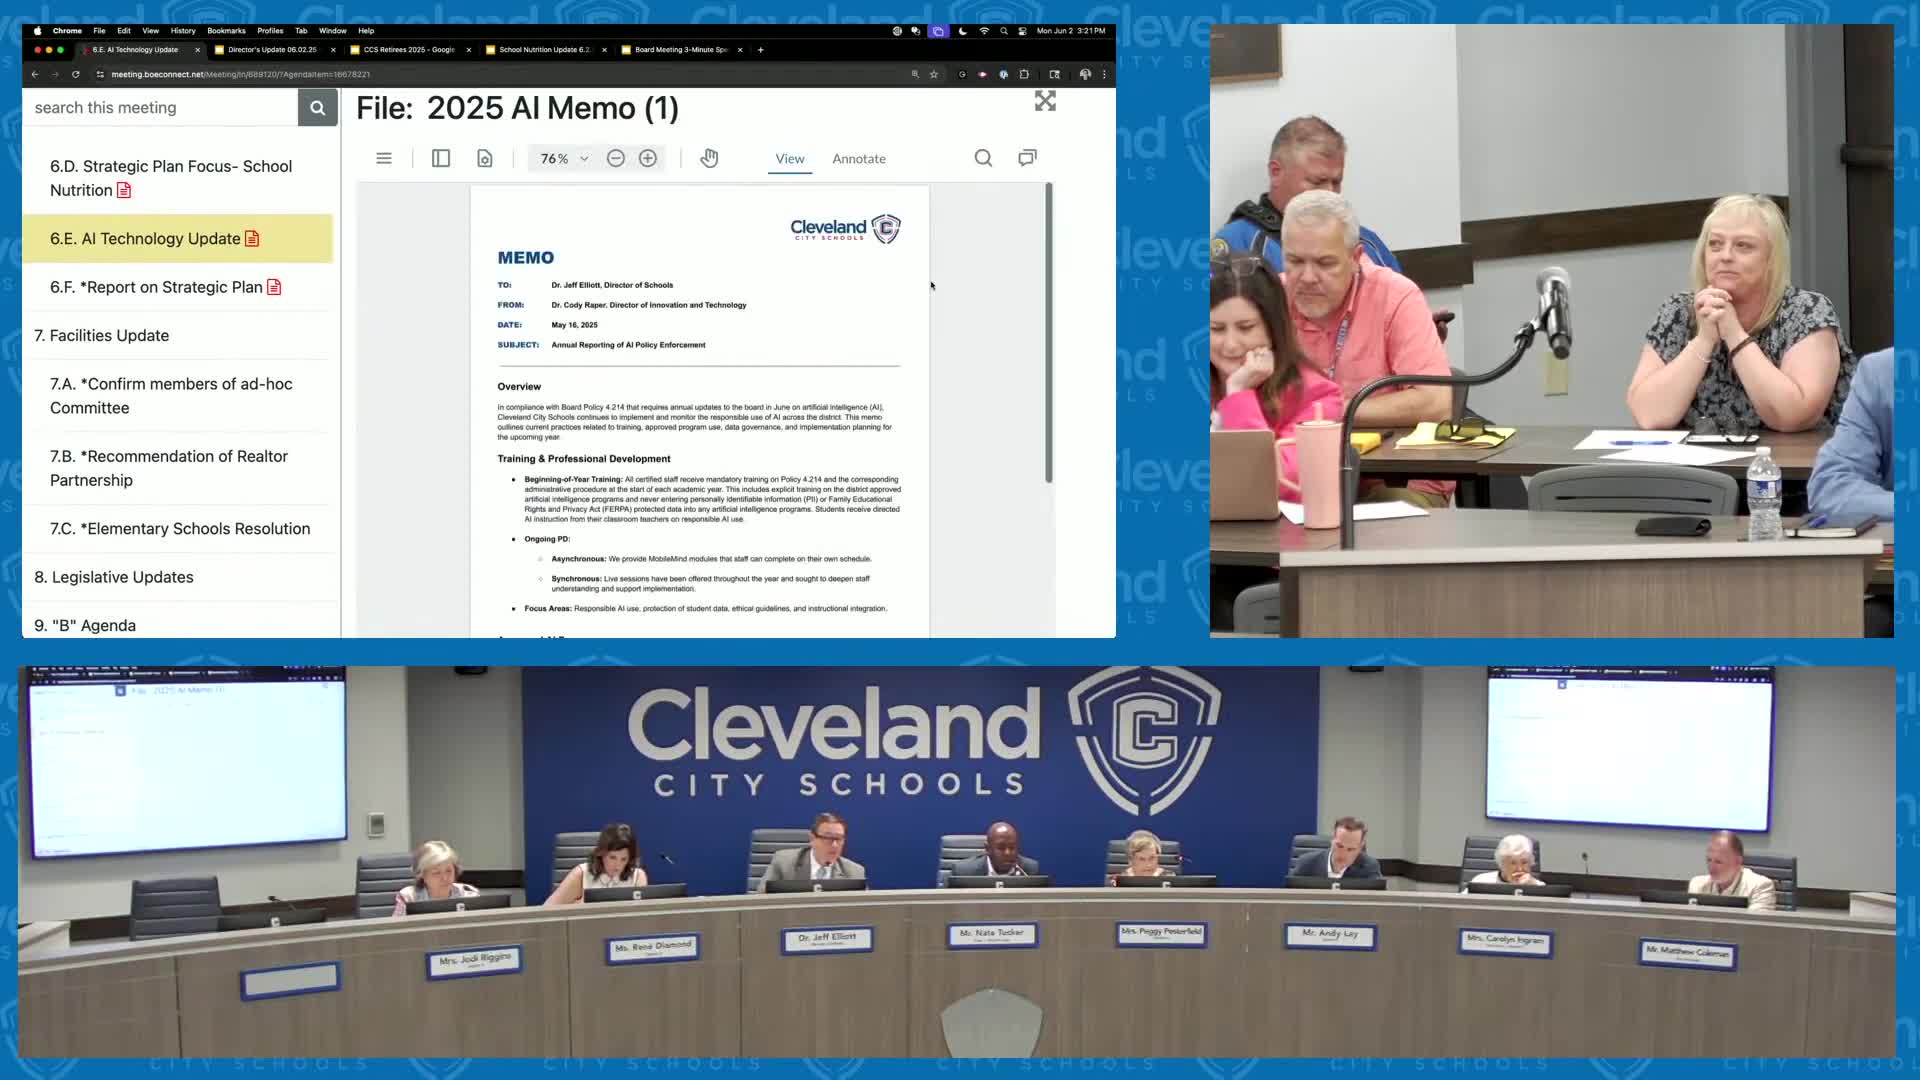The width and height of the screenshot is (1920, 1080).
Task: Switch to the 'Board Meeting 3-Minute' browser tab
Action: coord(680,49)
